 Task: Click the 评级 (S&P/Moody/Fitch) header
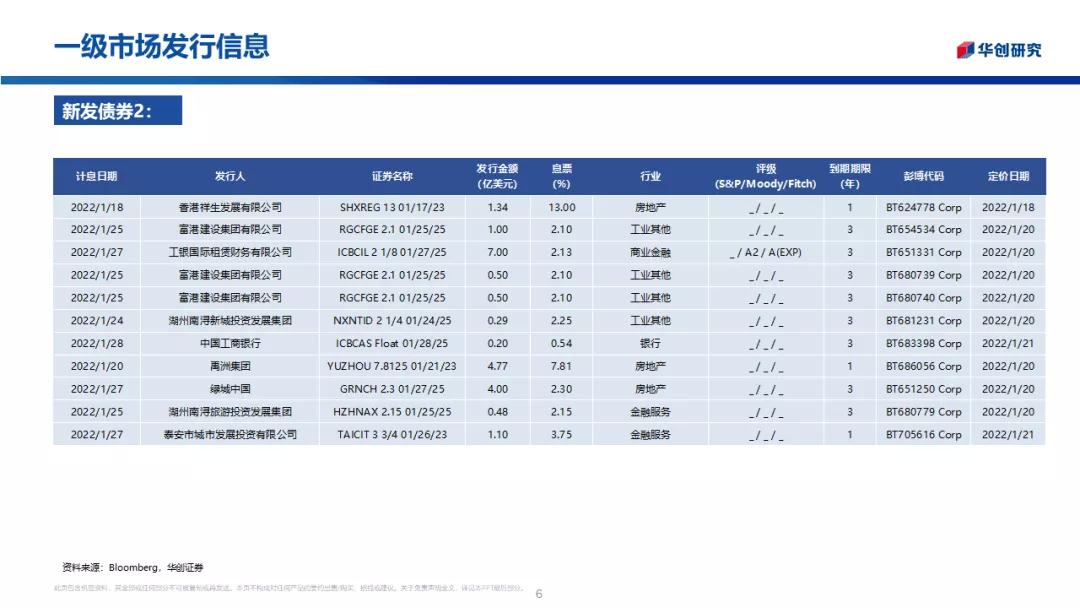(x=765, y=176)
